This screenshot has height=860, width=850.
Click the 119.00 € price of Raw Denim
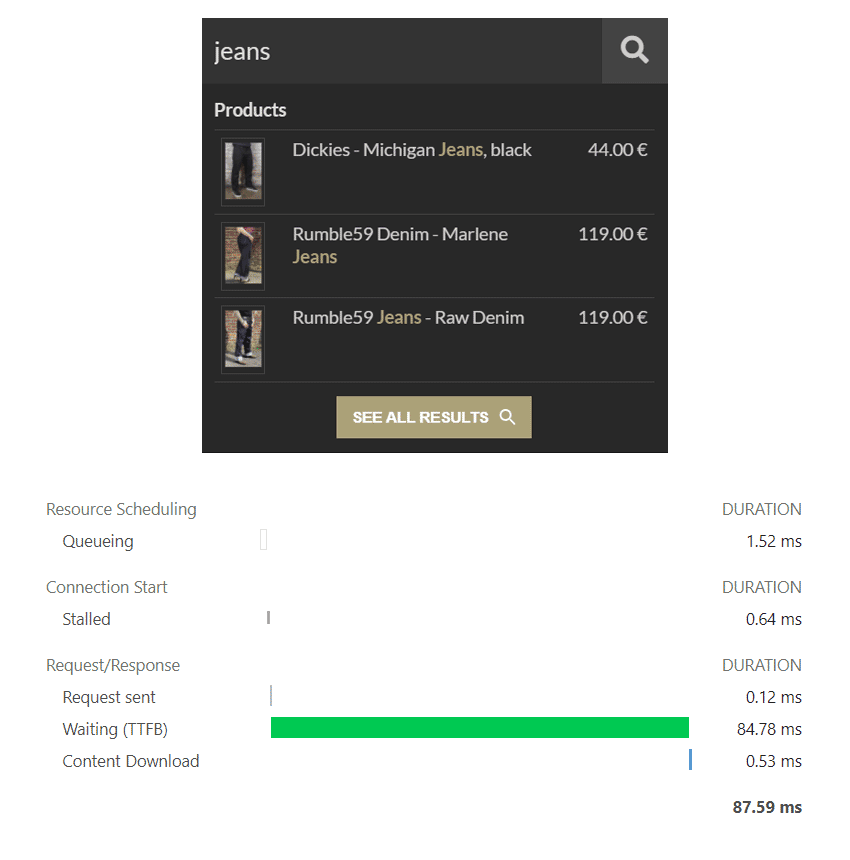tap(613, 318)
